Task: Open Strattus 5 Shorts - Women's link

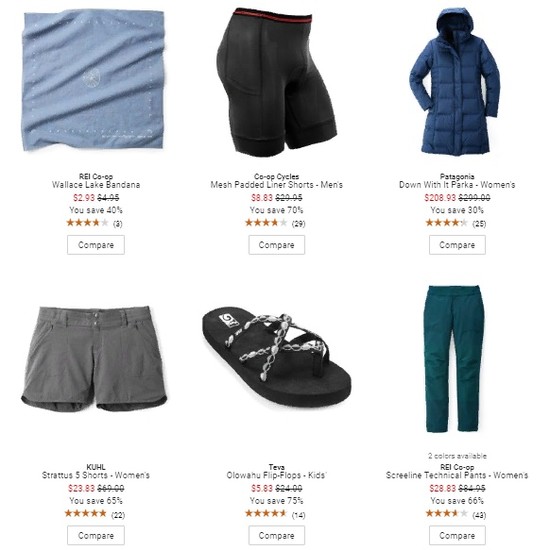Action: click(96, 475)
